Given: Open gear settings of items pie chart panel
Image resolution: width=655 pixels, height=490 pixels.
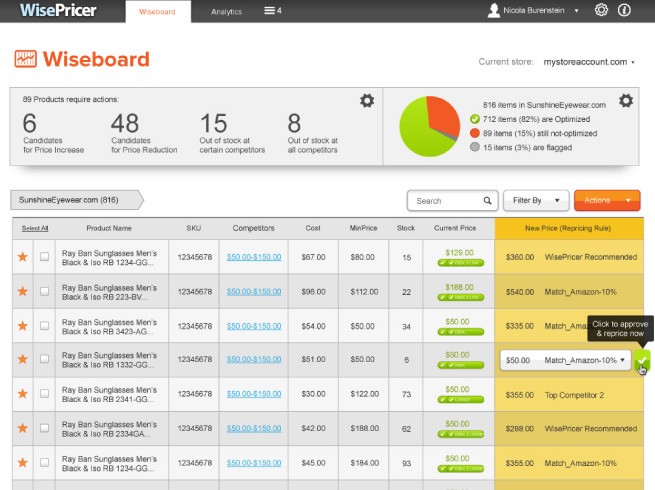Looking at the screenshot, I should [x=625, y=101].
